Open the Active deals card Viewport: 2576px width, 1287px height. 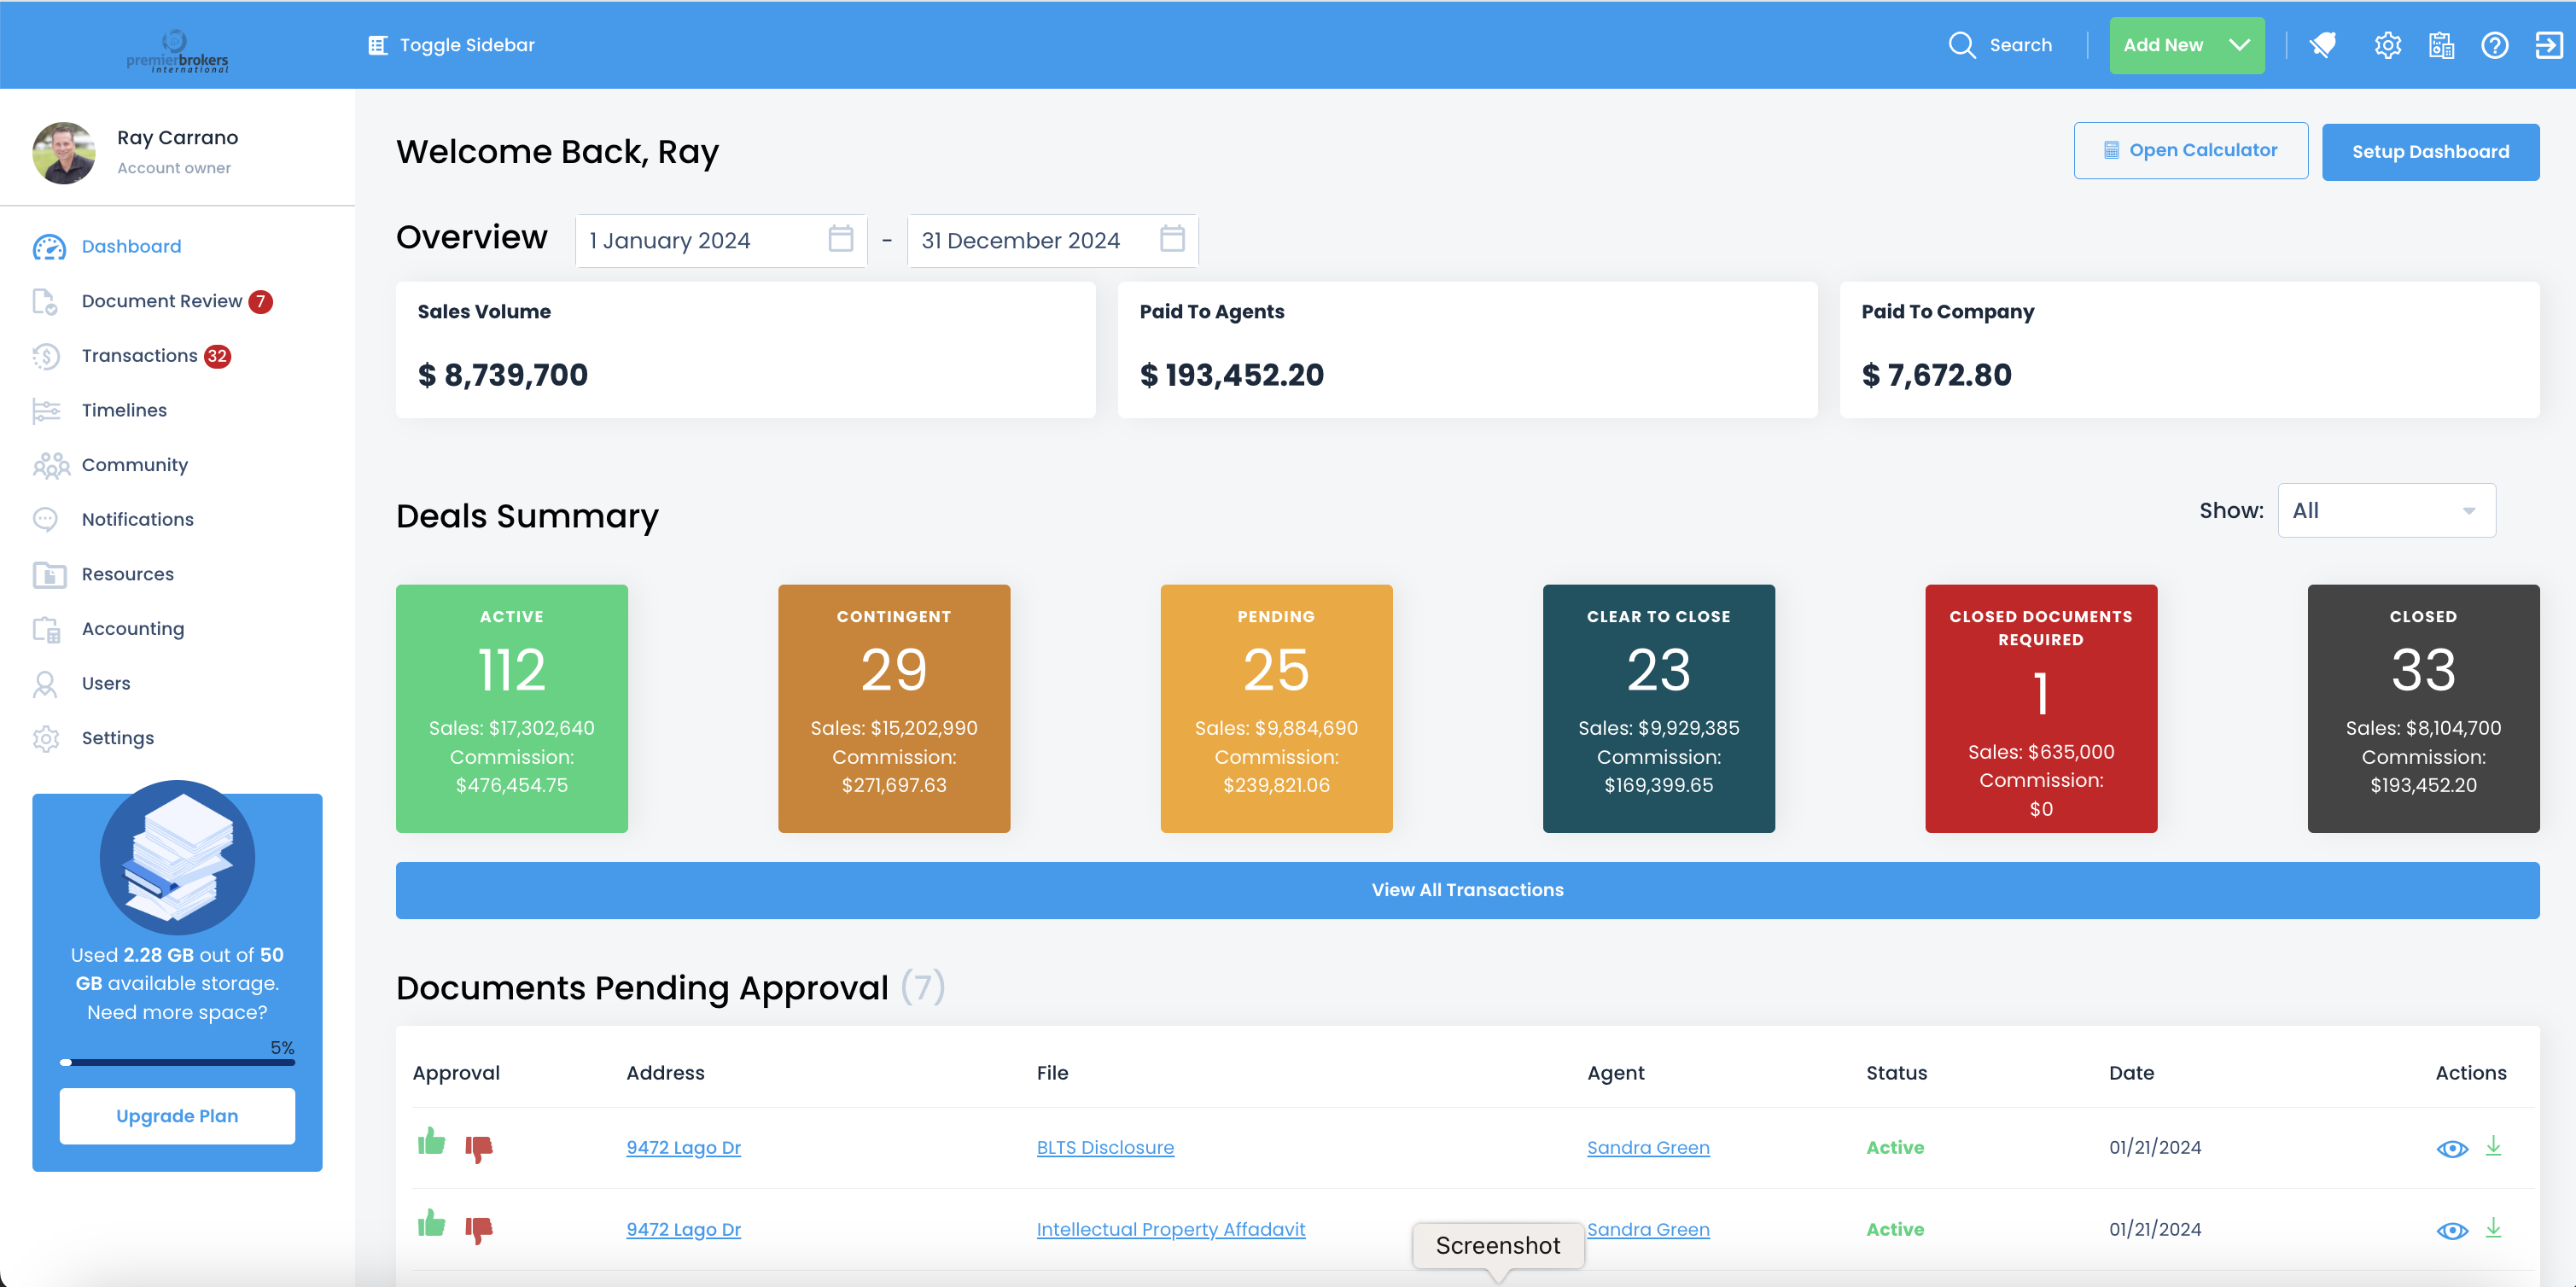[512, 709]
